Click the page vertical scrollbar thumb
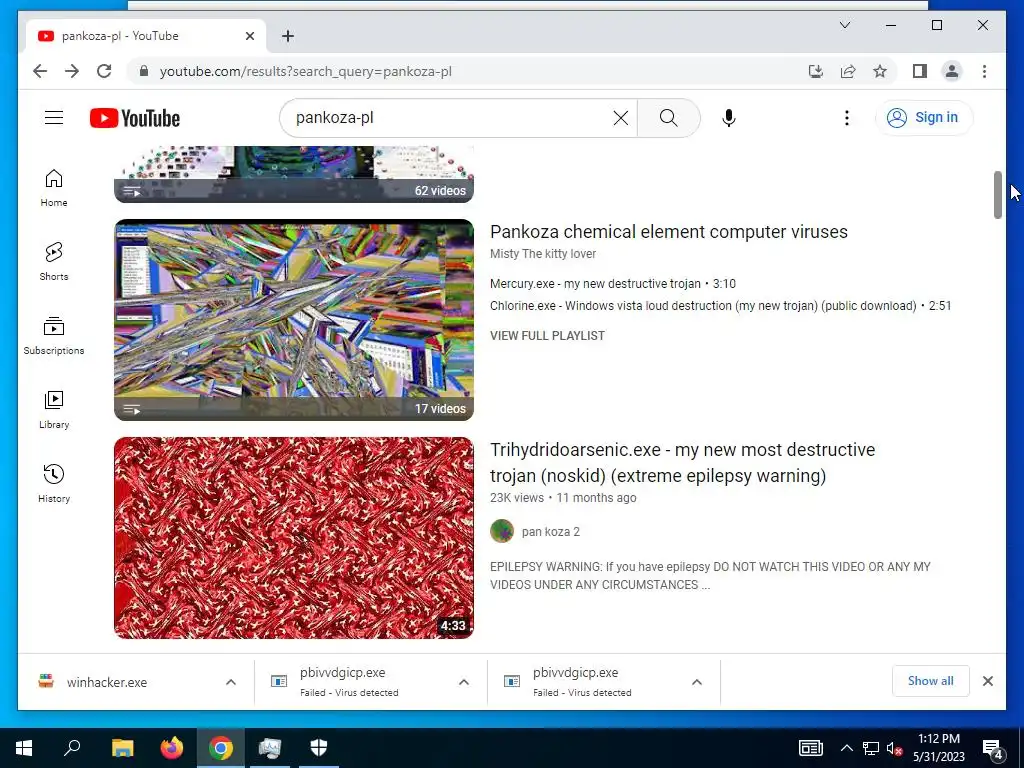Image resolution: width=1024 pixels, height=768 pixels. [x=997, y=195]
